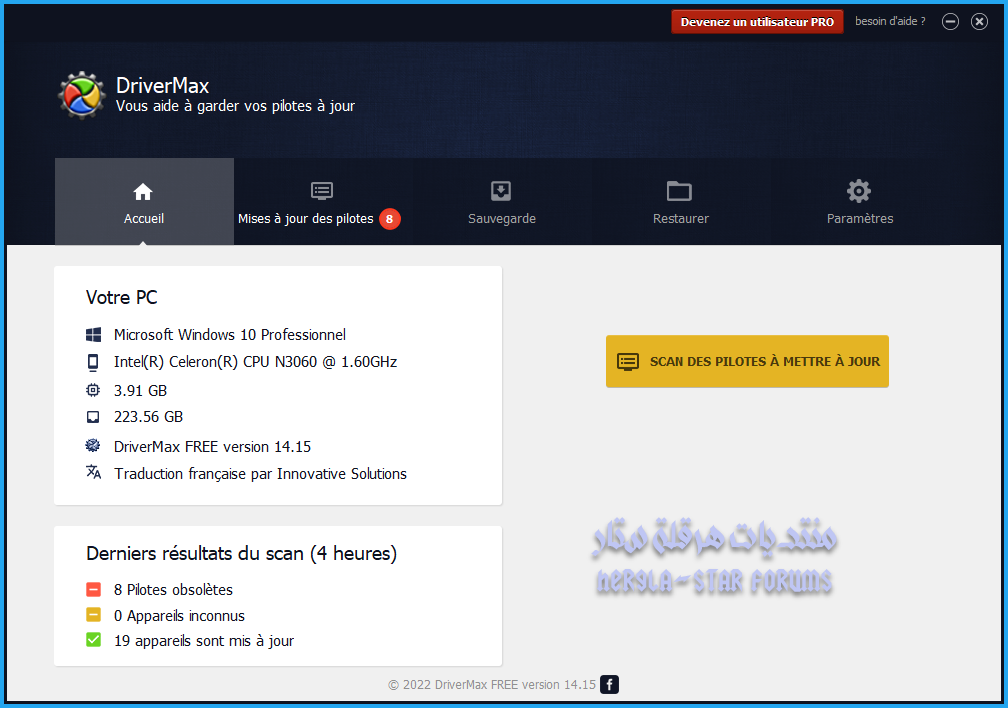
Task: Click the DriverMax title text in header
Action: pos(163,86)
